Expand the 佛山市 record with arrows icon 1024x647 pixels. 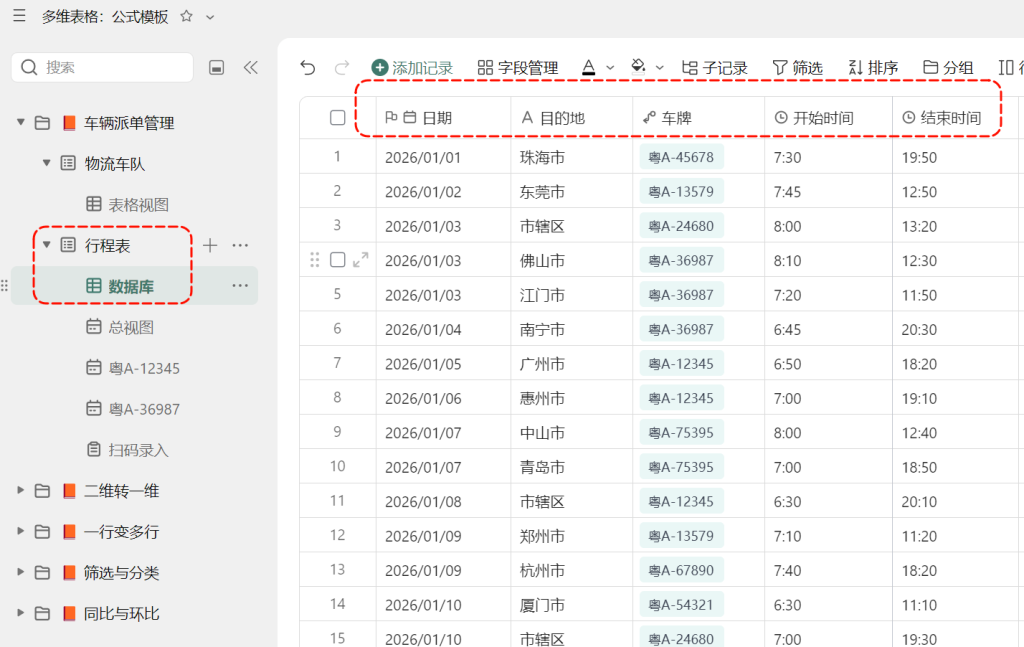pyautogui.click(x=360, y=260)
